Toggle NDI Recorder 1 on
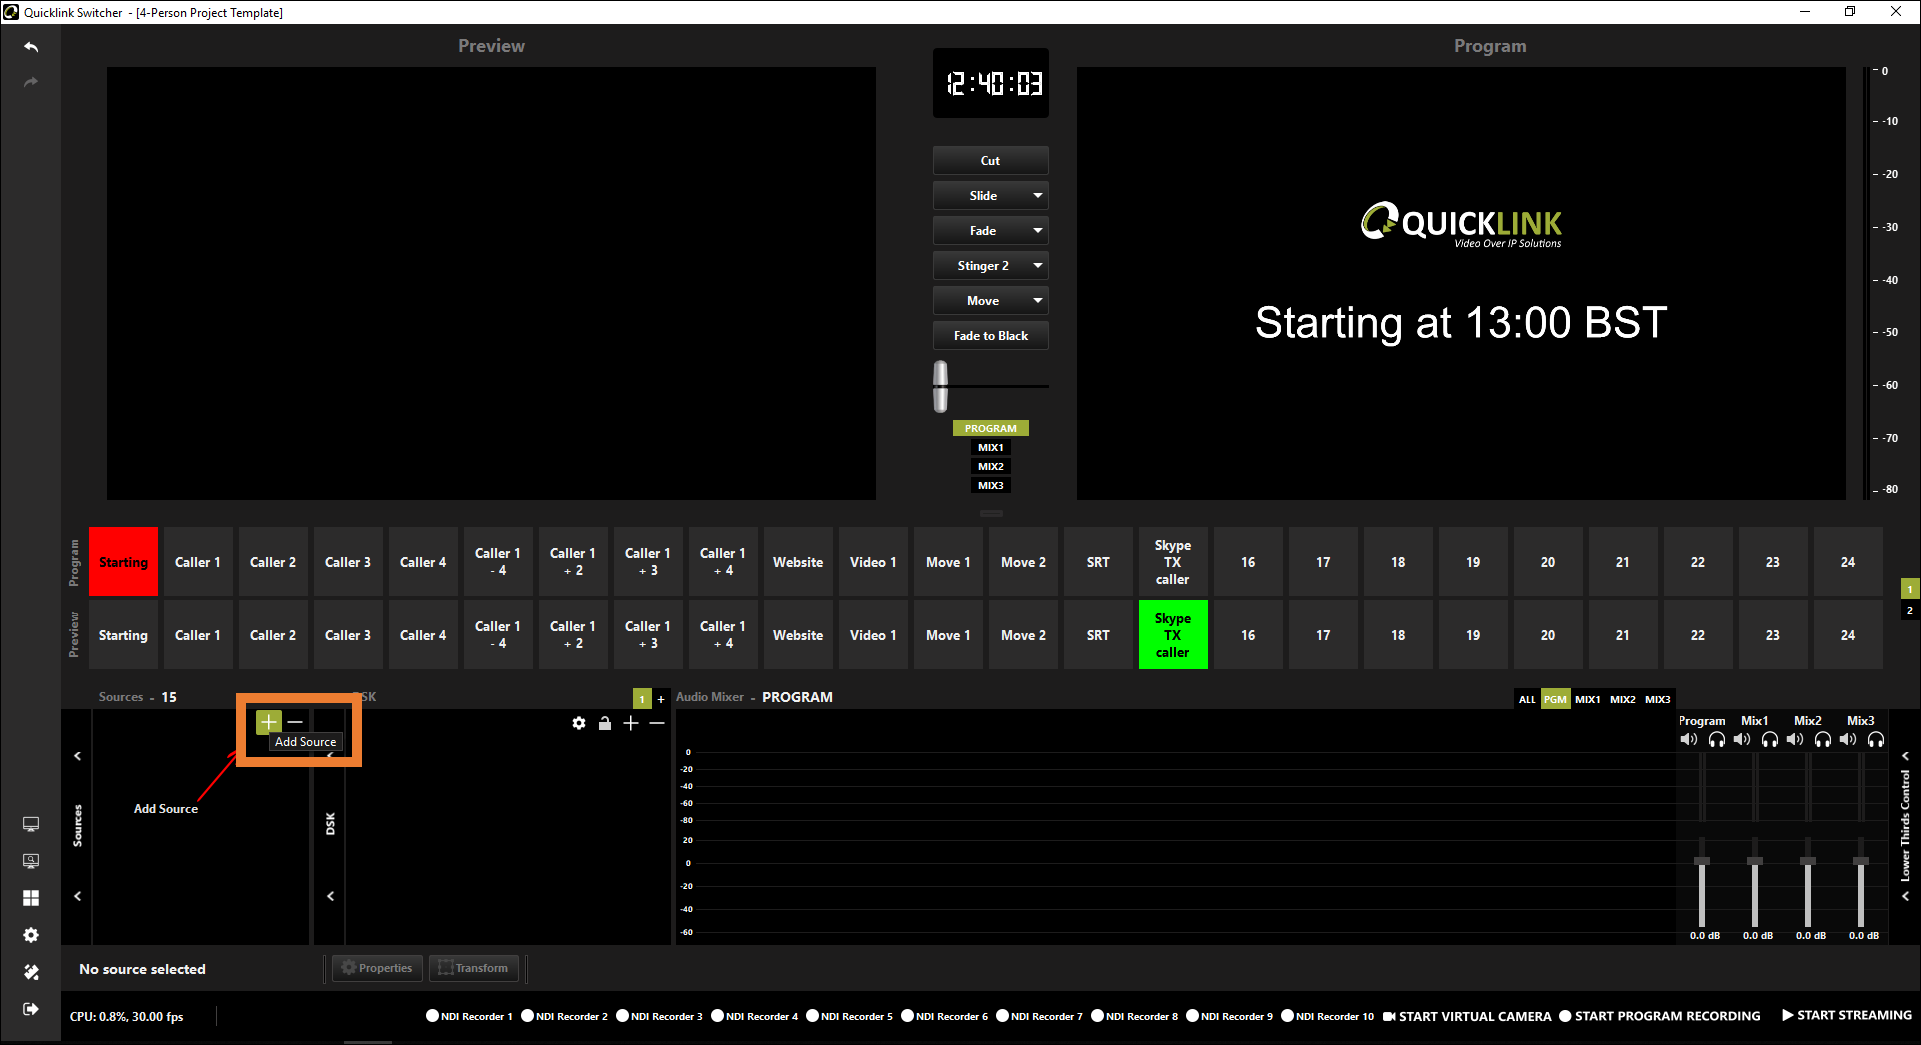 [433, 1016]
